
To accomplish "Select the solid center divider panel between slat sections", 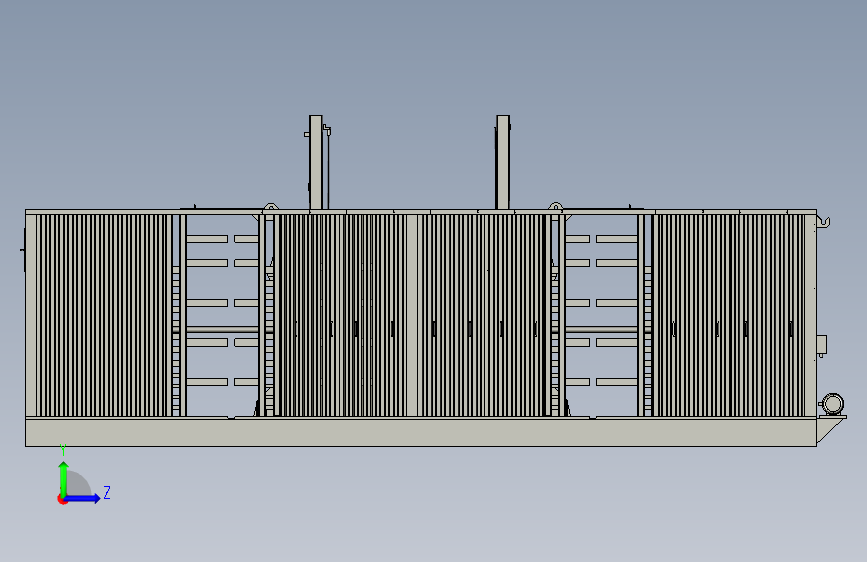I will pyautogui.click(x=412, y=315).
